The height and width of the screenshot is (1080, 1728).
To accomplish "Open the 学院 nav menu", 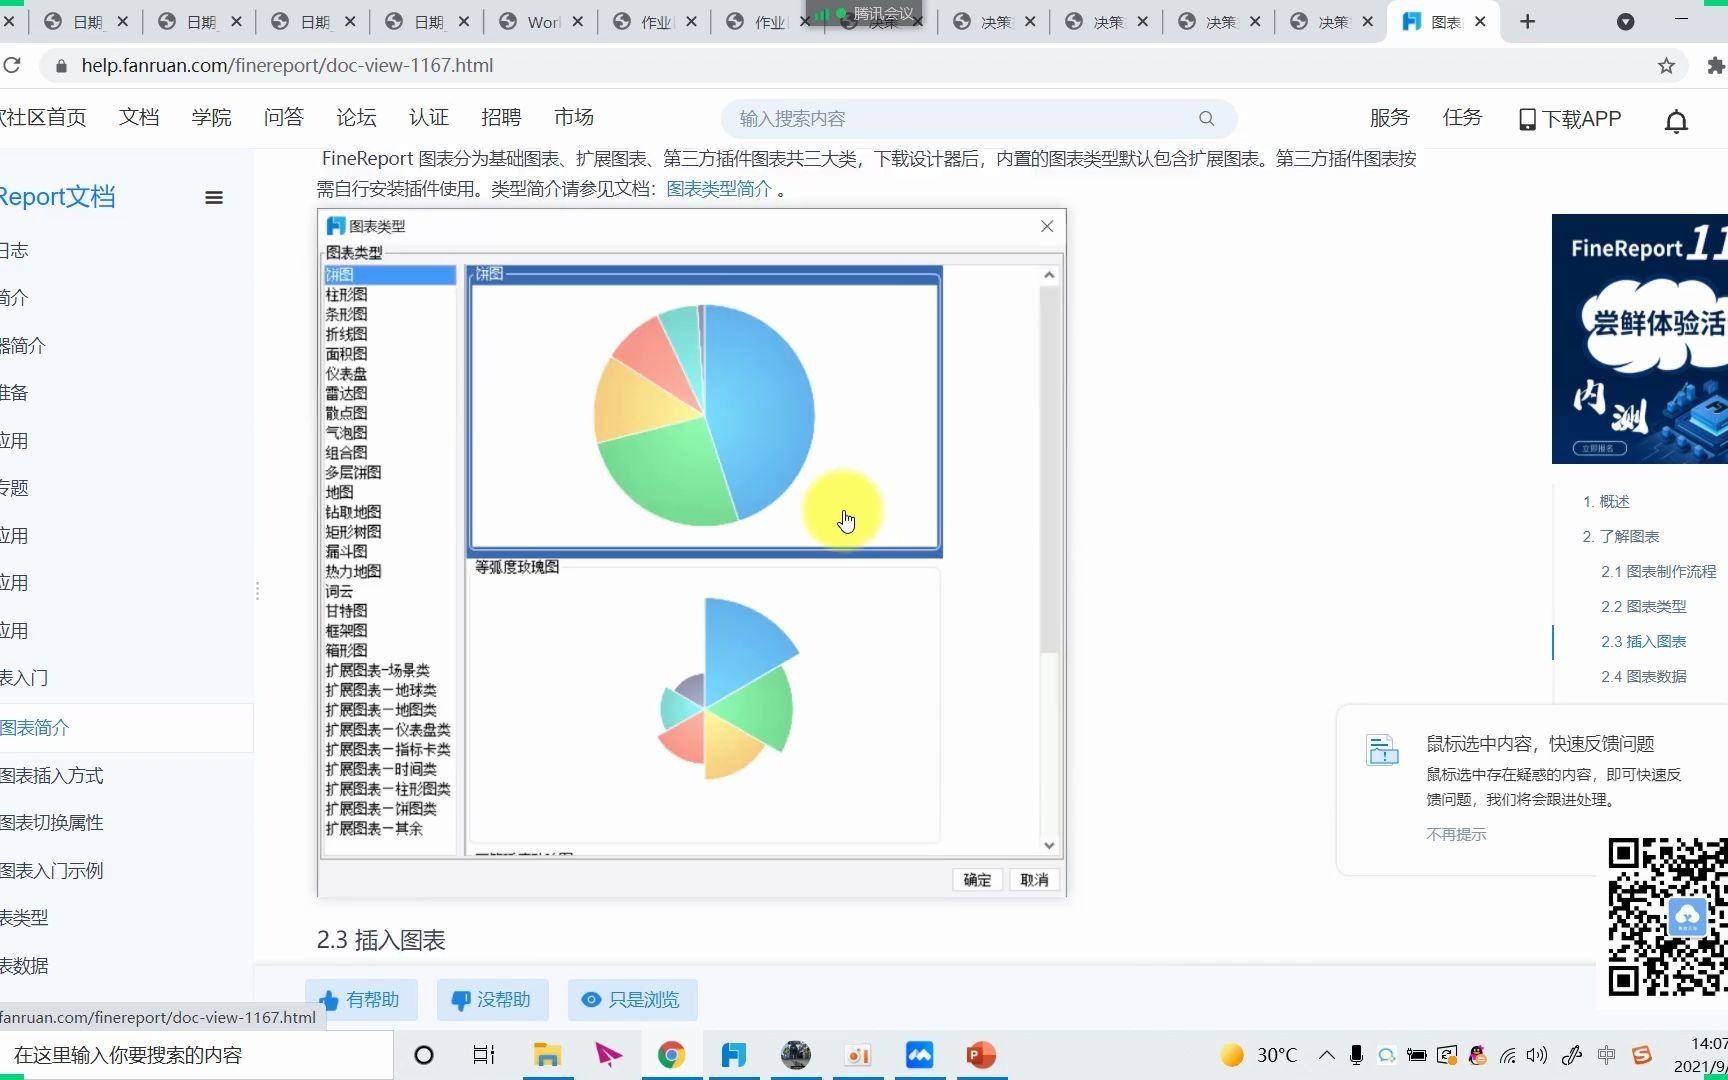I will pos(211,117).
